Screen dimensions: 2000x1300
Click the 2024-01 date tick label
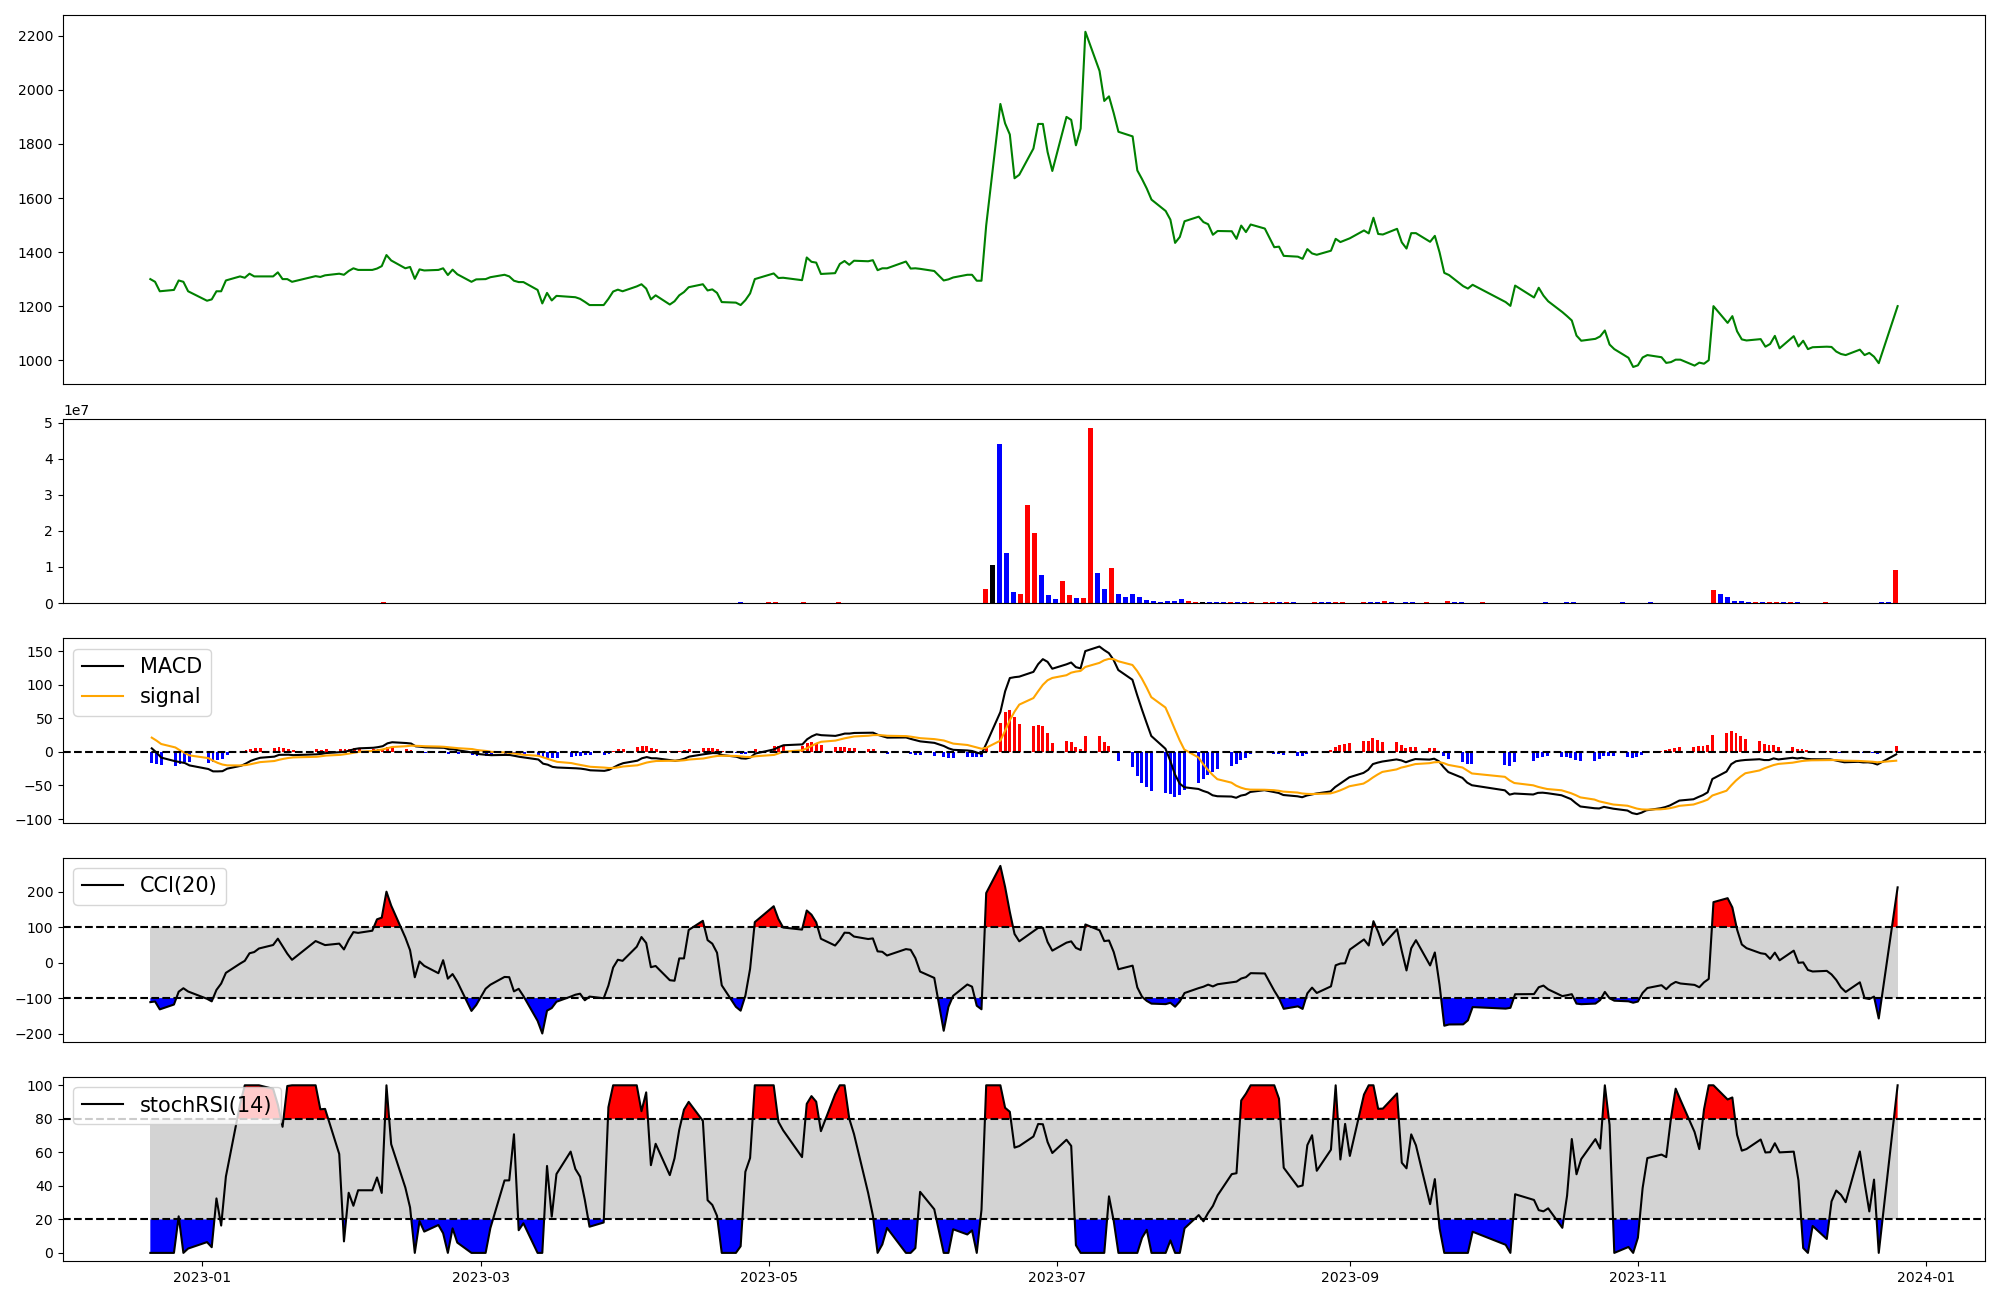point(1926,1277)
